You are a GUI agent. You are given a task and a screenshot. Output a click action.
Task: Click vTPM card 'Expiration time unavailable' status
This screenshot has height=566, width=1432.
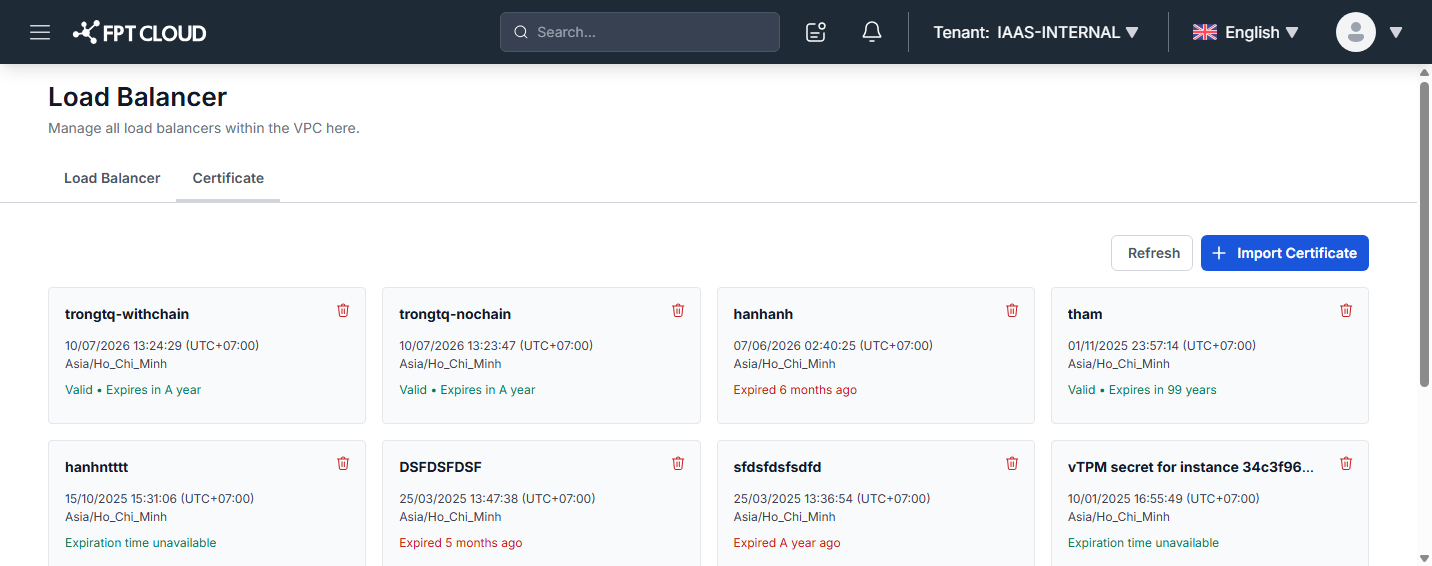pyautogui.click(x=1143, y=543)
